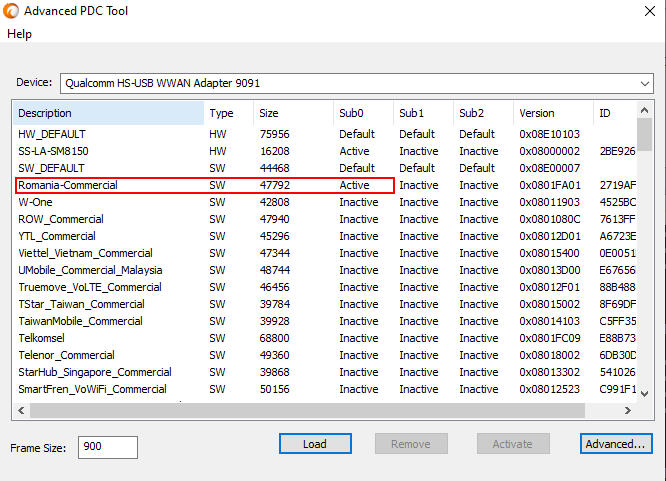Click size value 39784
The image size is (666, 481).
[x=275, y=304]
